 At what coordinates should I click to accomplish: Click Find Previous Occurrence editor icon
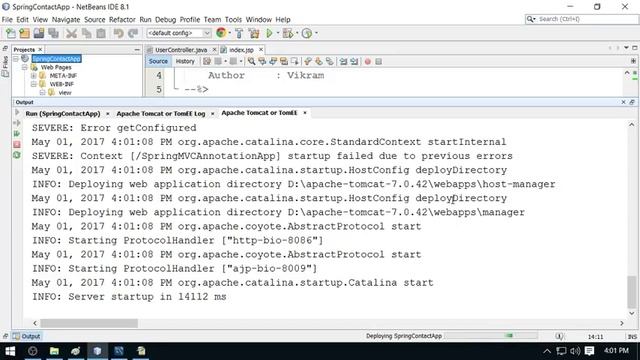click(x=262, y=62)
